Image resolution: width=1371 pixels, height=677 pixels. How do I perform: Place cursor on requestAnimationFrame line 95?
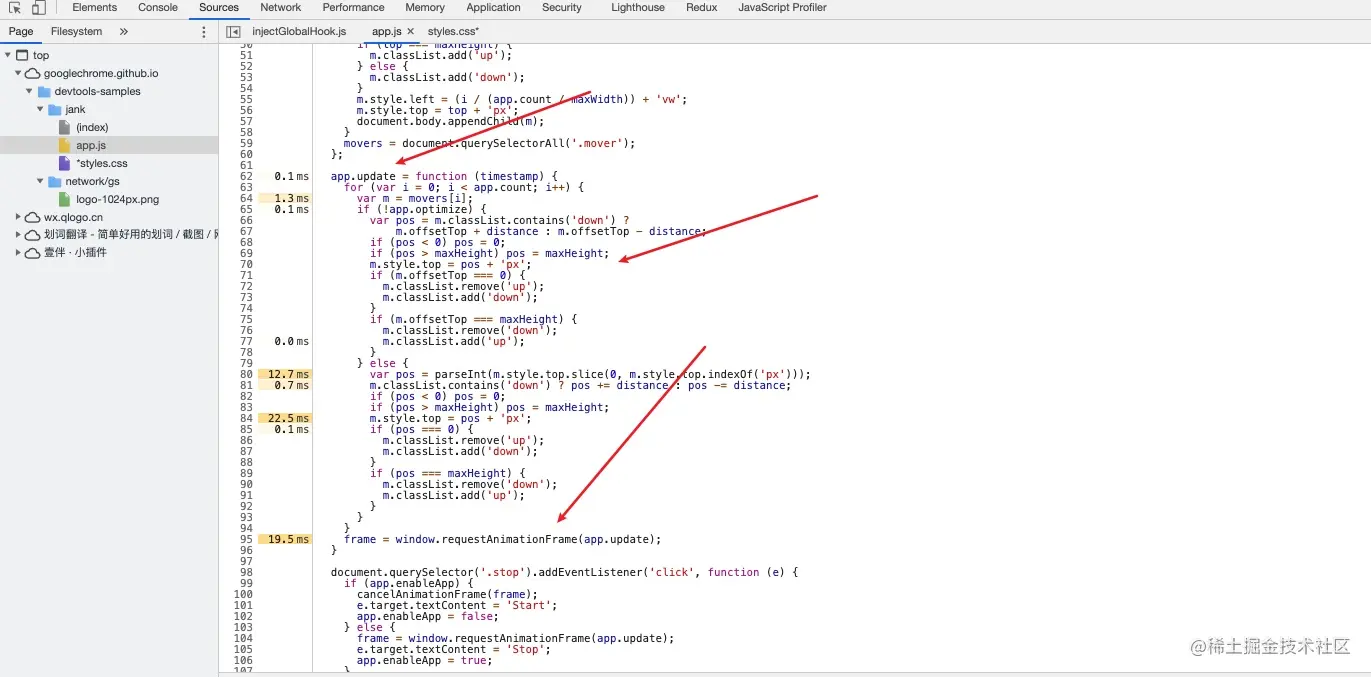coord(503,539)
